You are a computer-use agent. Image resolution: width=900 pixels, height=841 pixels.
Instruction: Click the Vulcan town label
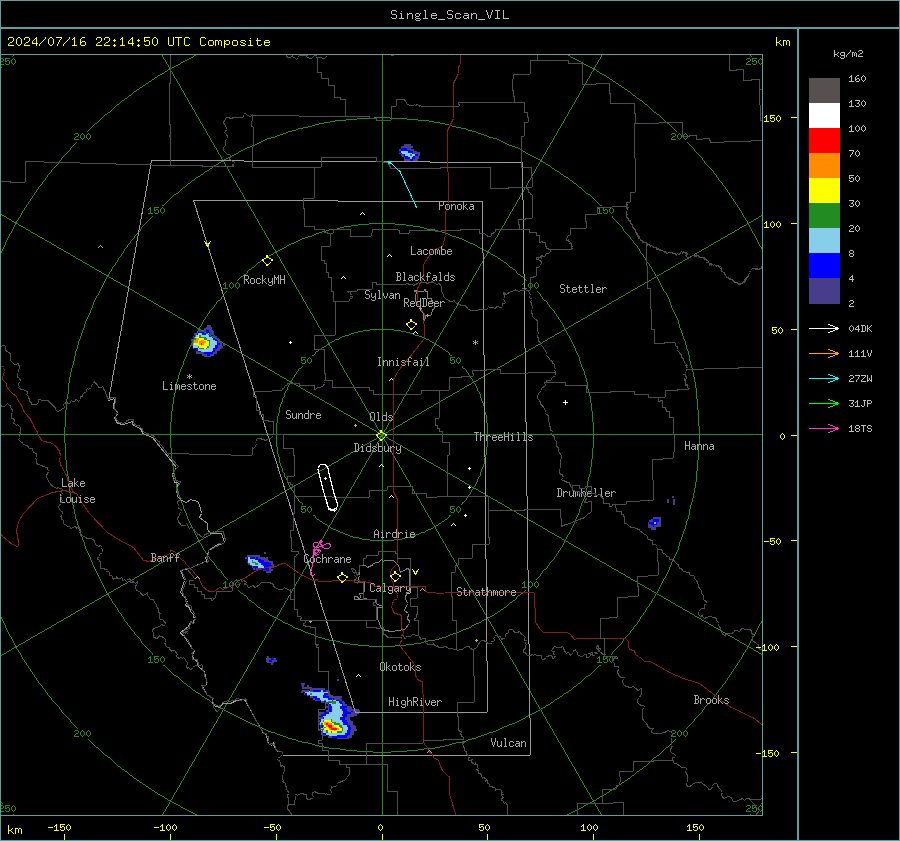point(508,743)
